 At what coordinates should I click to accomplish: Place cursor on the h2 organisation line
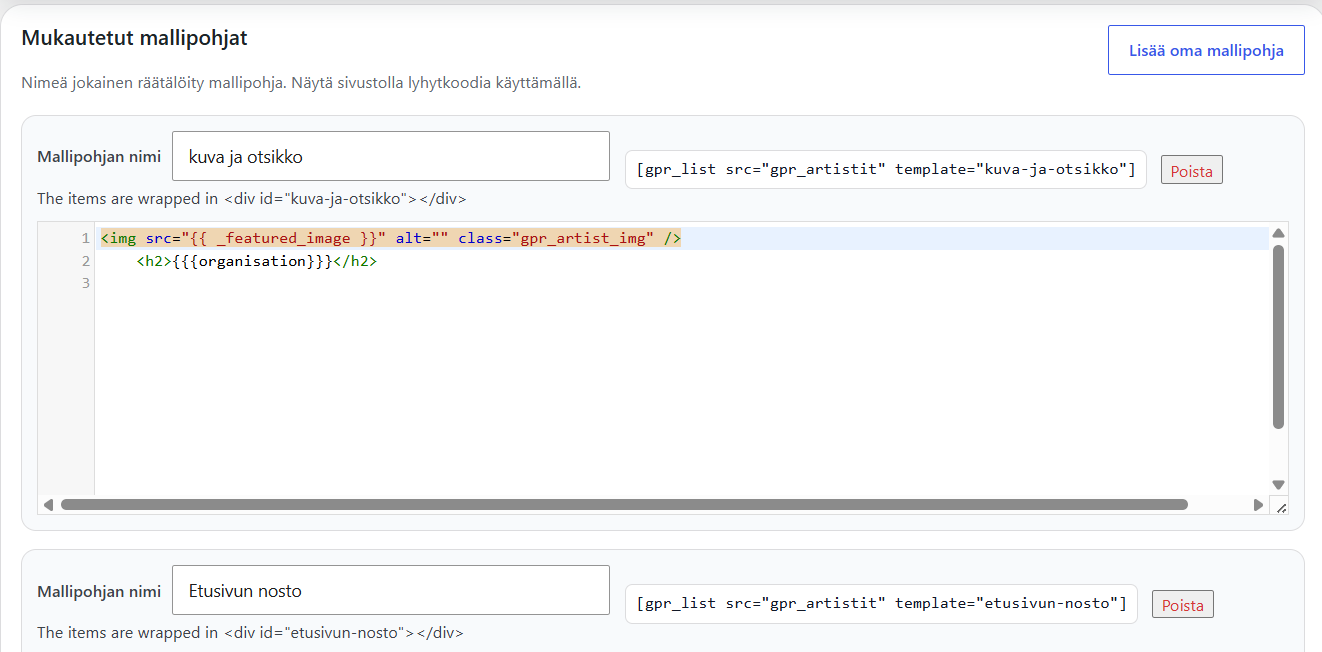click(x=257, y=261)
